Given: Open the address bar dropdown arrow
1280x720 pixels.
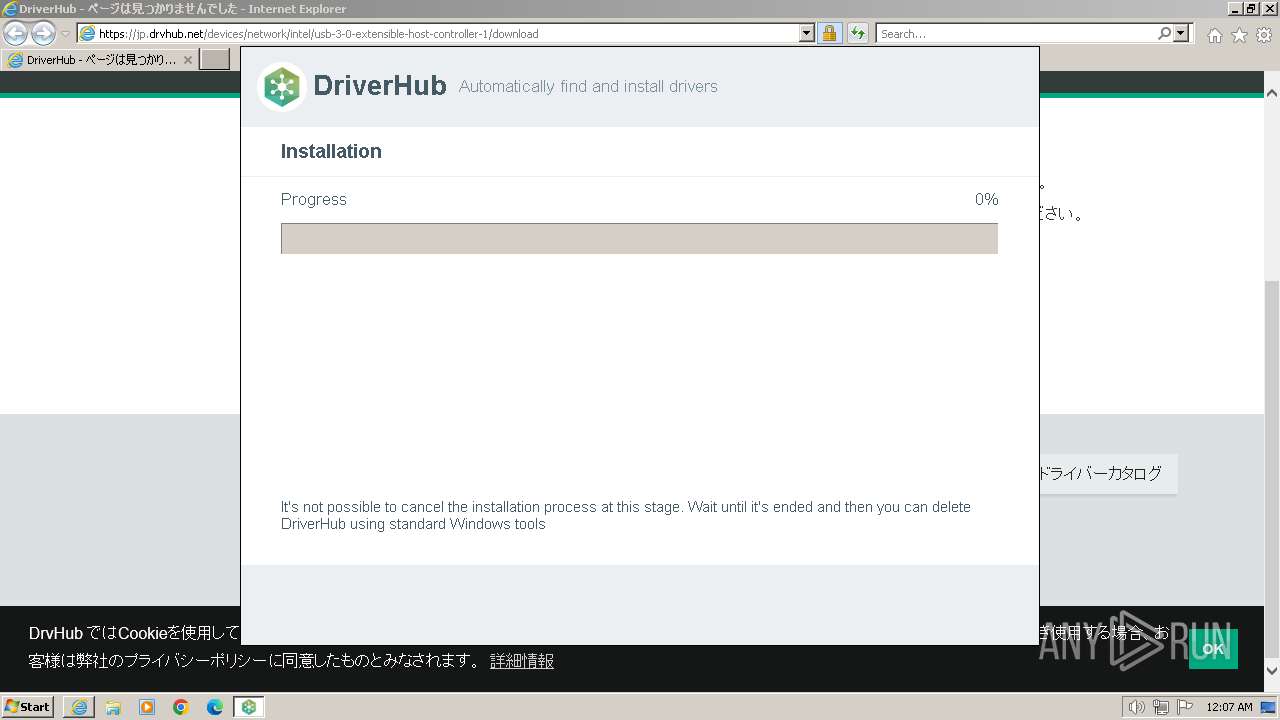Looking at the screenshot, I should coord(807,33).
